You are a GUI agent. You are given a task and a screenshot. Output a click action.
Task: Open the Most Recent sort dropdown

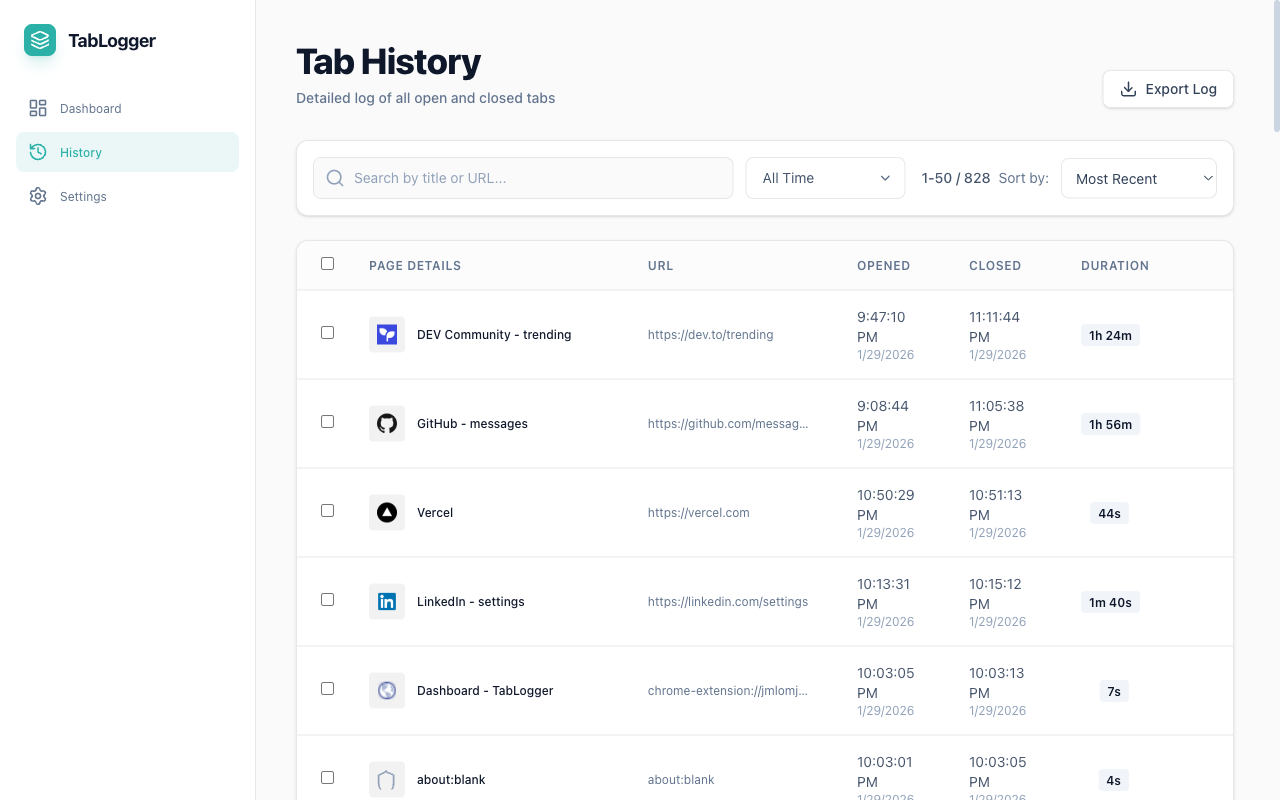[1138, 178]
